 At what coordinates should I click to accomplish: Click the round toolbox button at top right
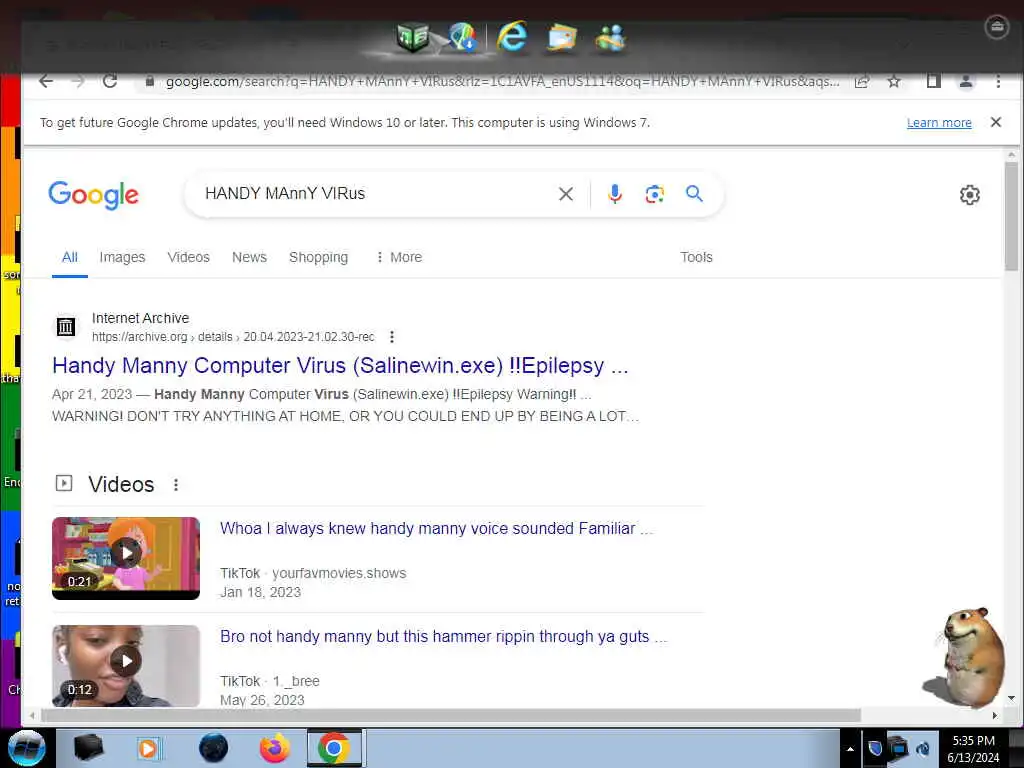pyautogui.click(x=997, y=27)
